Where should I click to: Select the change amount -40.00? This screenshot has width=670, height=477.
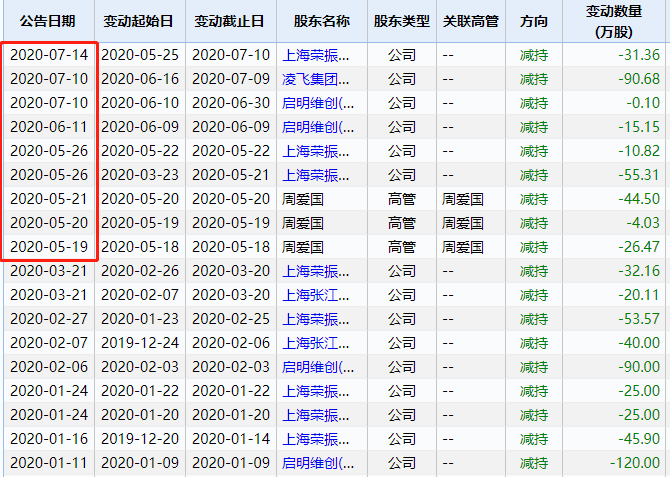(x=639, y=342)
